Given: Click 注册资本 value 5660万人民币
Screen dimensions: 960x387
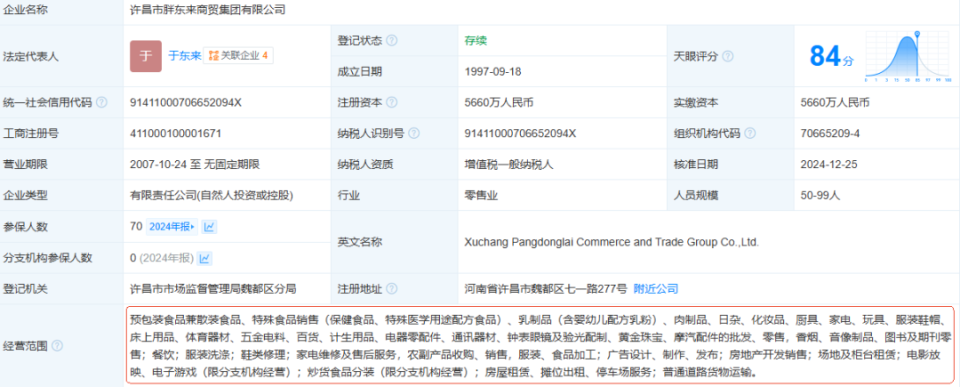Looking at the screenshot, I should pos(499,102).
